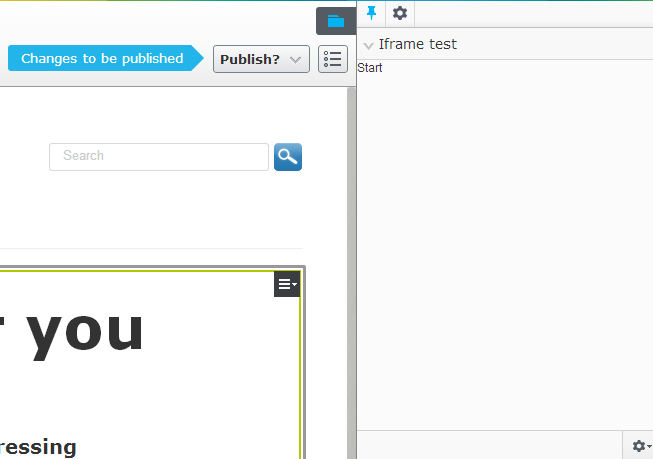Click the 'Changes to be published' label
The height and width of the screenshot is (459, 653).
102,59
